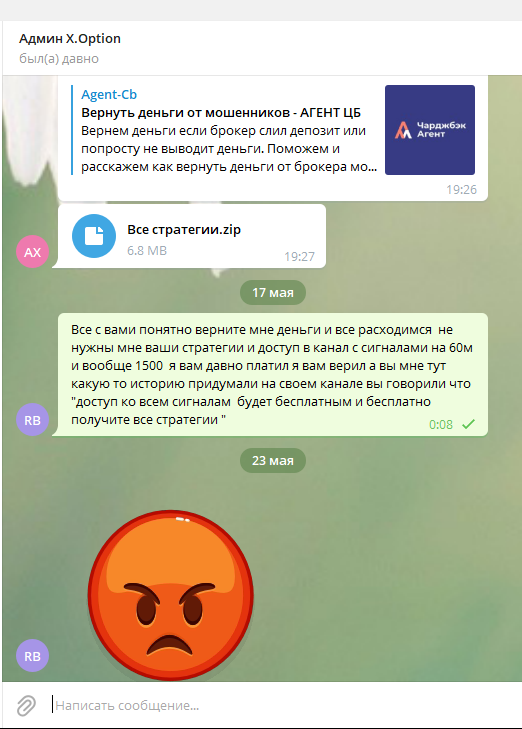Select the Все стратегии.zip file name
Image resolution: width=522 pixels, height=729 pixels.
point(184,229)
